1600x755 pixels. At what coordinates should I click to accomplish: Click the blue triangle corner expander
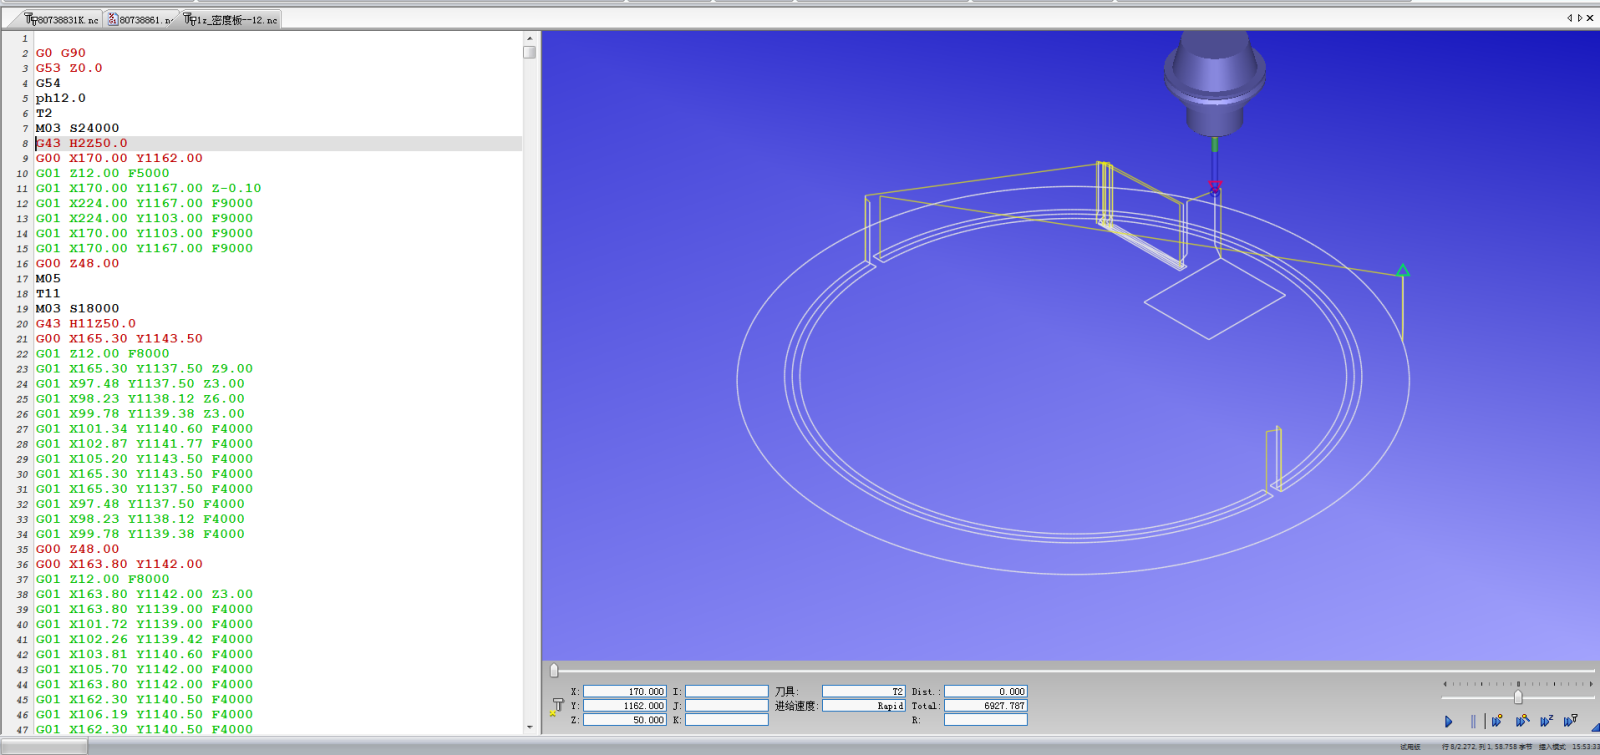(1593, 727)
